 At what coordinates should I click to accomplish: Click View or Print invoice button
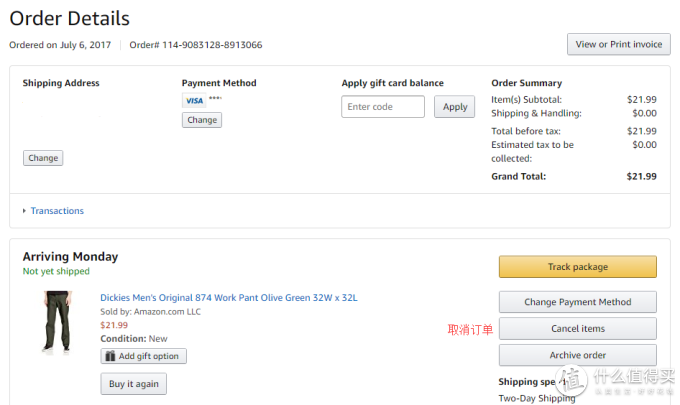[x=618, y=44]
